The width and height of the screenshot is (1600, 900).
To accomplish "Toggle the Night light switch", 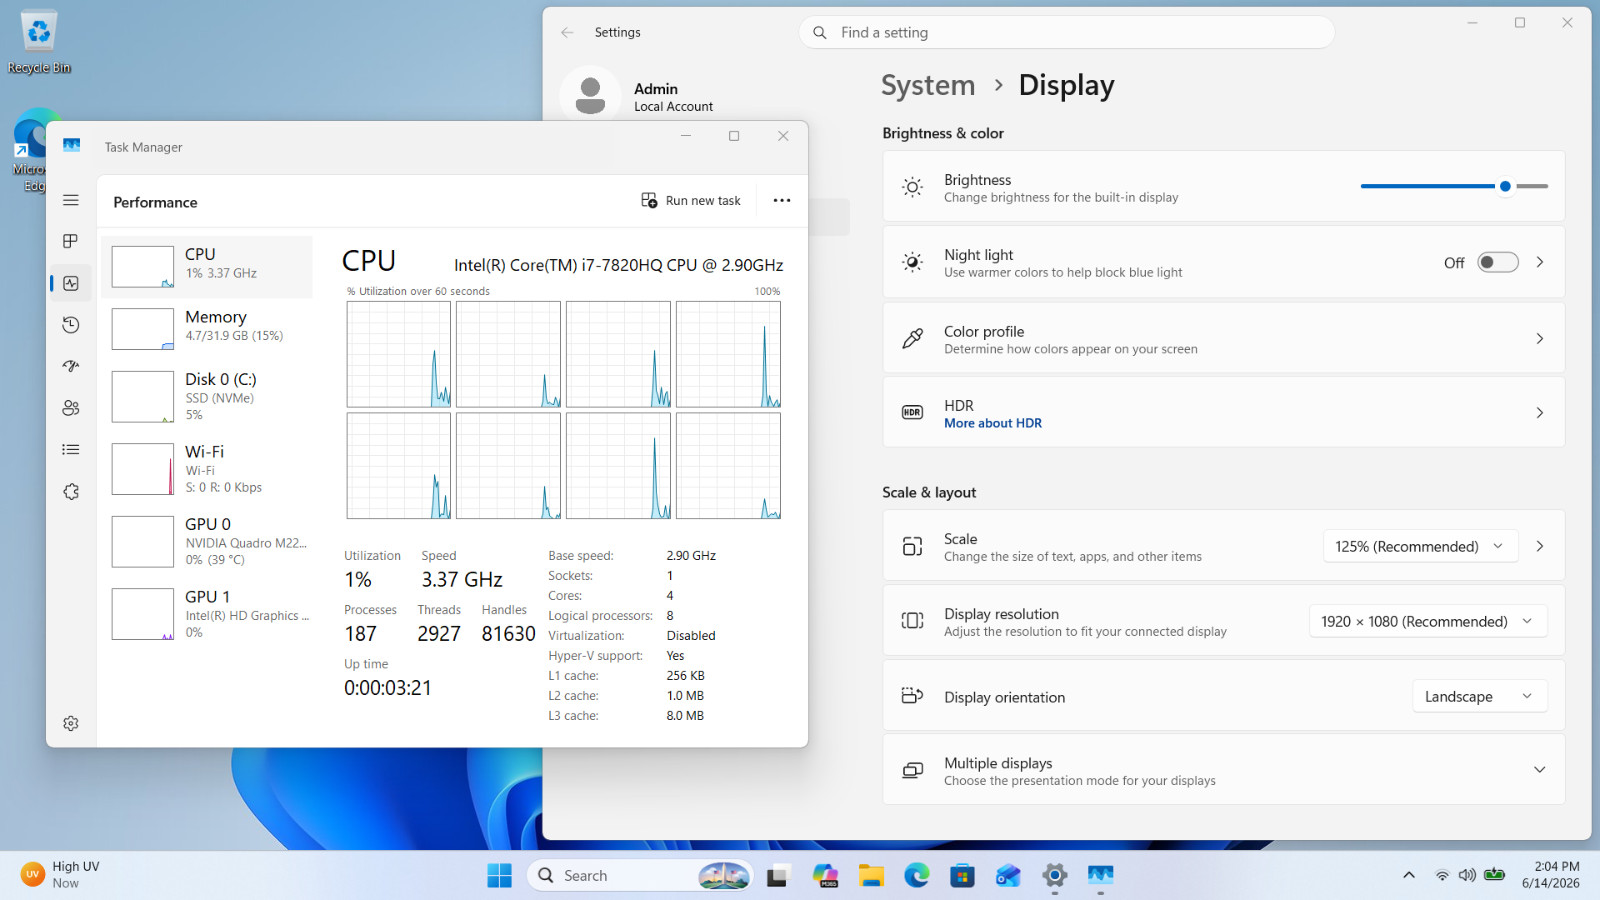I will pos(1498,262).
